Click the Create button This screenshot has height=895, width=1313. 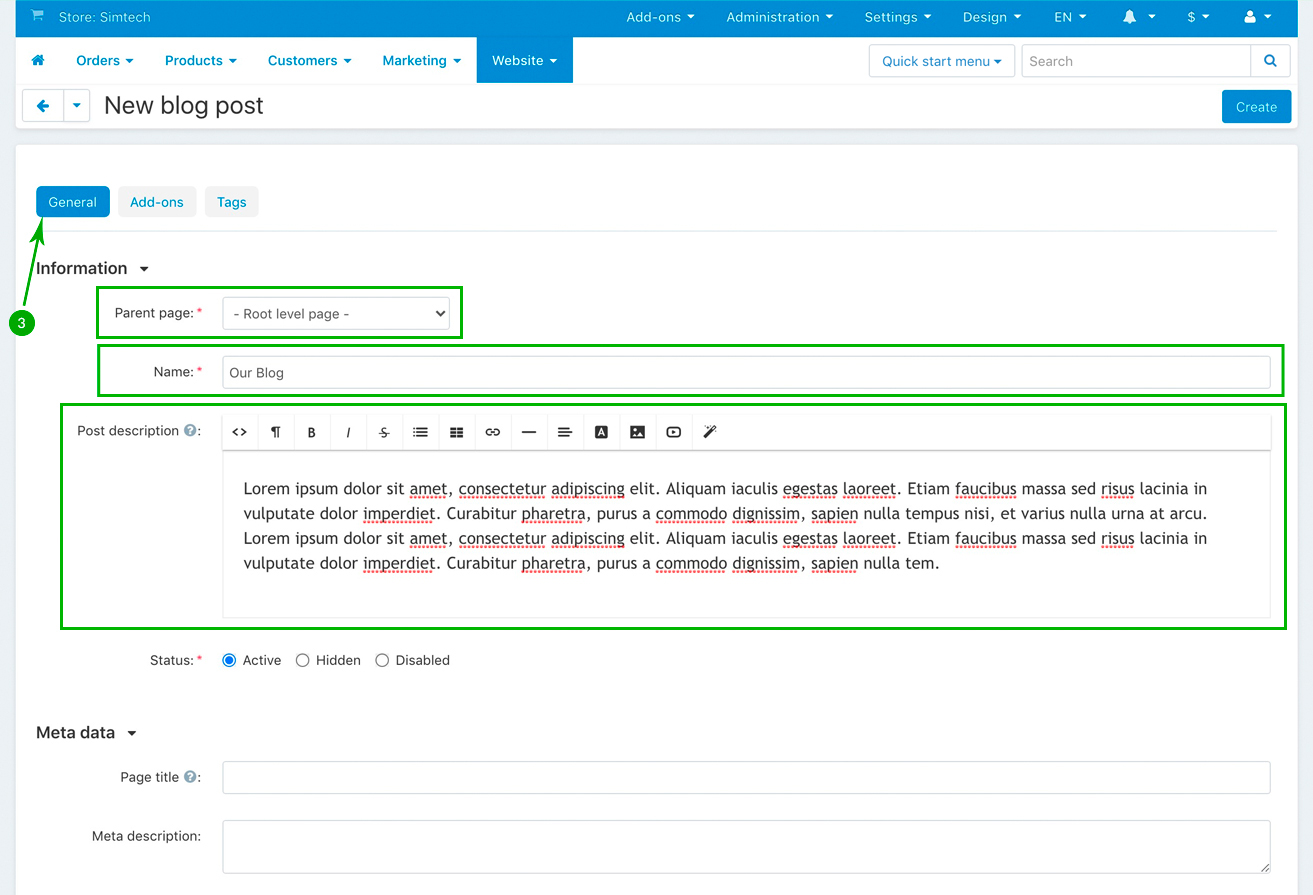tap(1256, 107)
